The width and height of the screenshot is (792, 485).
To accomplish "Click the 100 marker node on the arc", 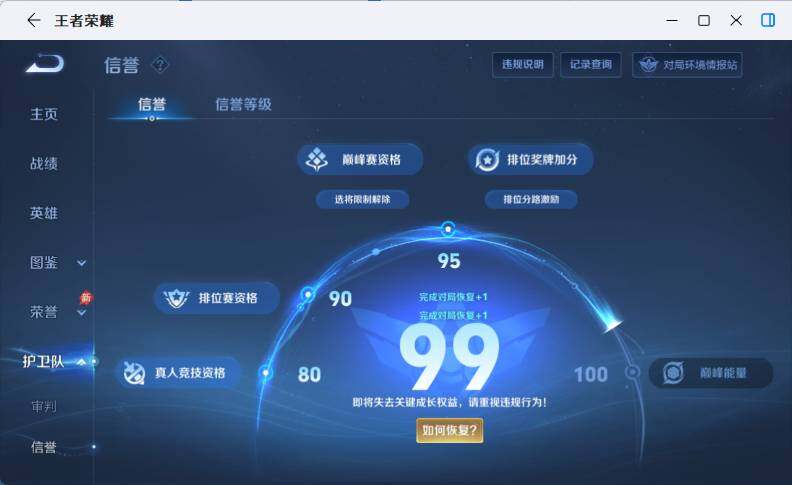I will pyautogui.click(x=632, y=372).
